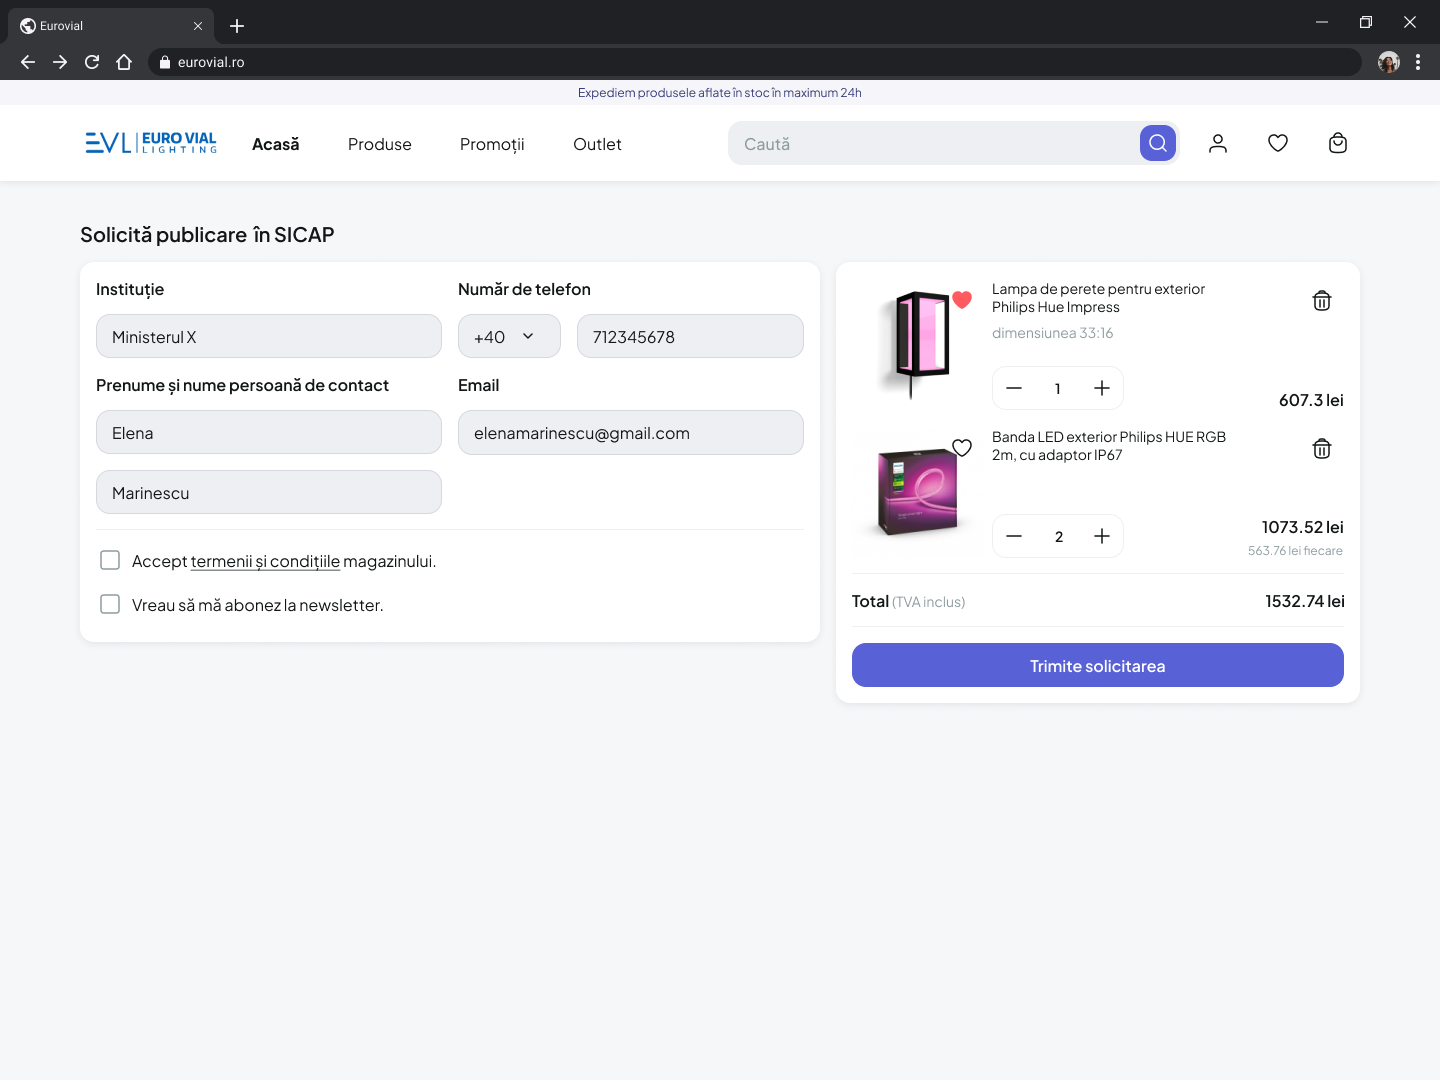Open termenii și condițiile link
The height and width of the screenshot is (1080, 1440).
pos(265,562)
